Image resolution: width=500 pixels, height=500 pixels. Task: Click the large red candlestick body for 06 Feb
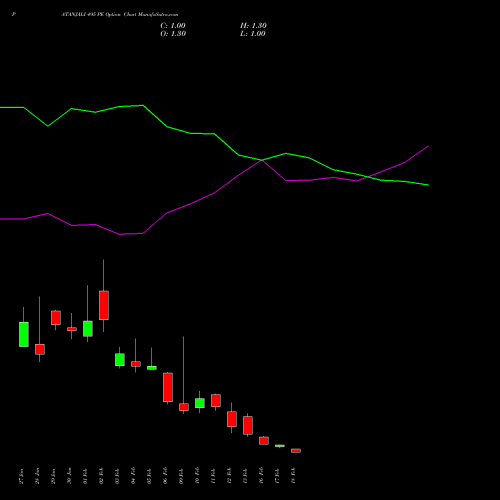click(x=168, y=387)
